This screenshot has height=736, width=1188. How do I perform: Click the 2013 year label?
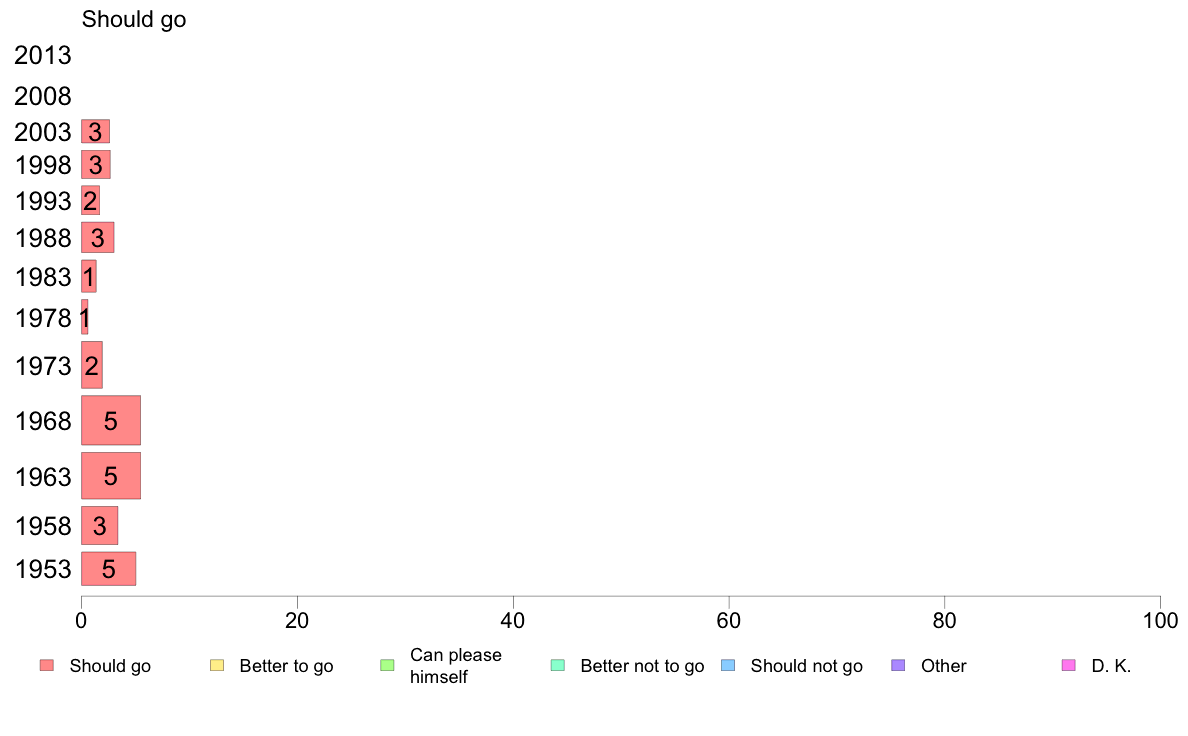(42, 55)
